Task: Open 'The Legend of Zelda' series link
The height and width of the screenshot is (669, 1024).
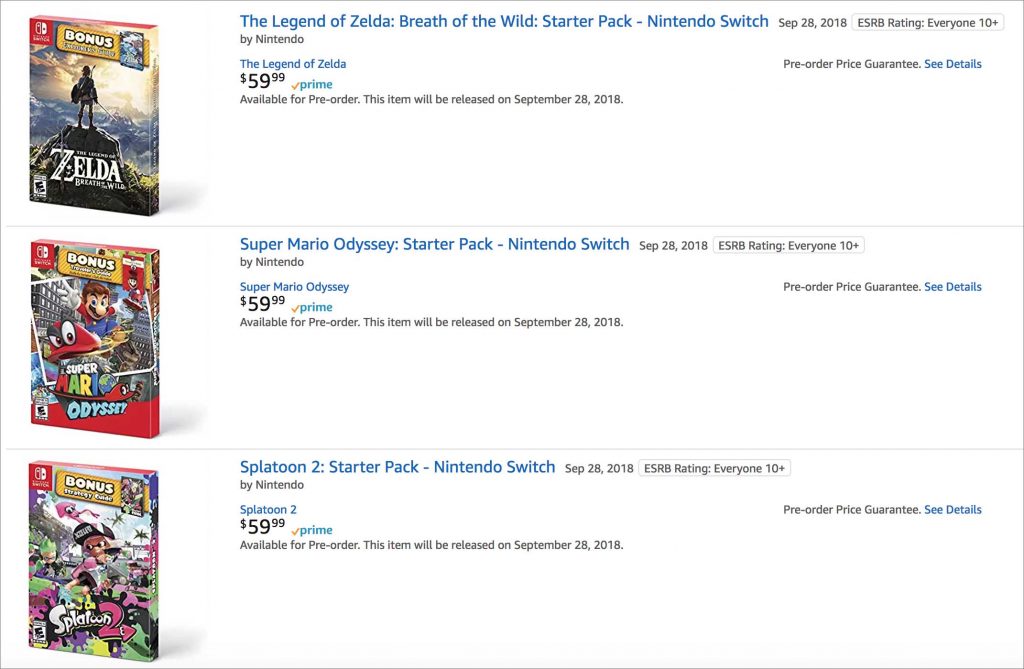Action: click(x=293, y=64)
